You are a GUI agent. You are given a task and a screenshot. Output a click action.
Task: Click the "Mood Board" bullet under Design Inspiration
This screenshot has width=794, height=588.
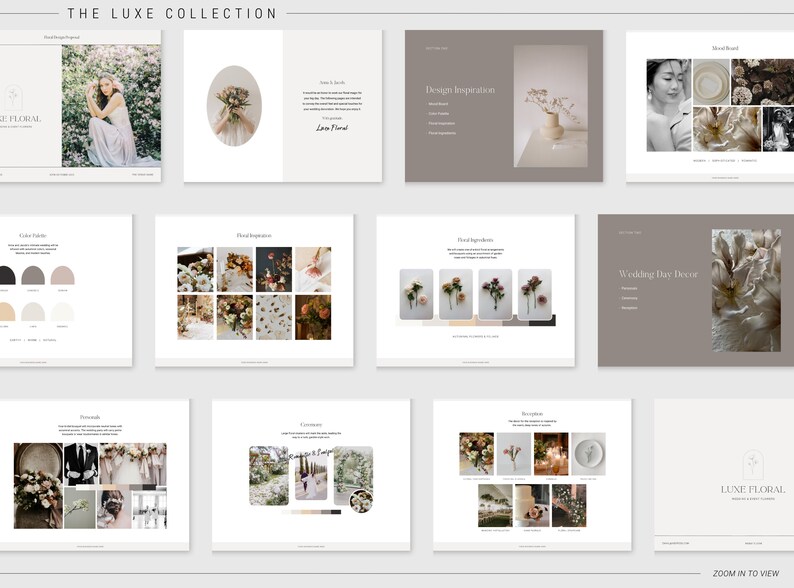[438, 104]
